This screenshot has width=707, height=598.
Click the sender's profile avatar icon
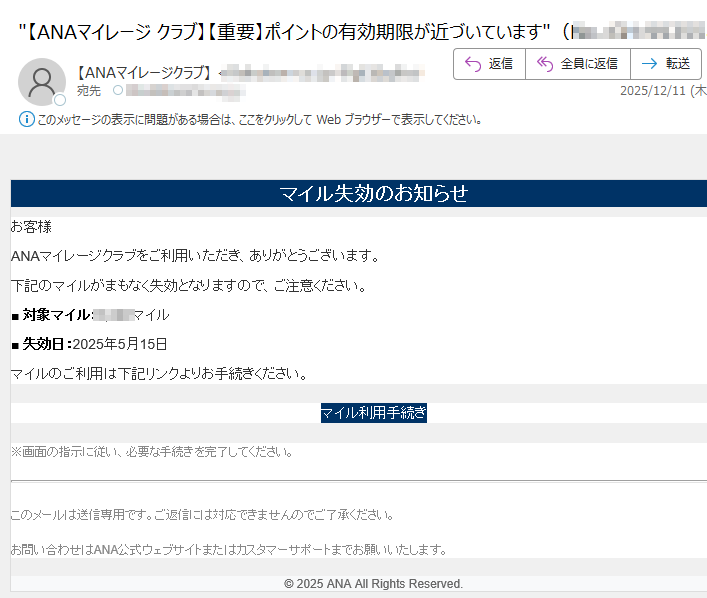[41, 82]
